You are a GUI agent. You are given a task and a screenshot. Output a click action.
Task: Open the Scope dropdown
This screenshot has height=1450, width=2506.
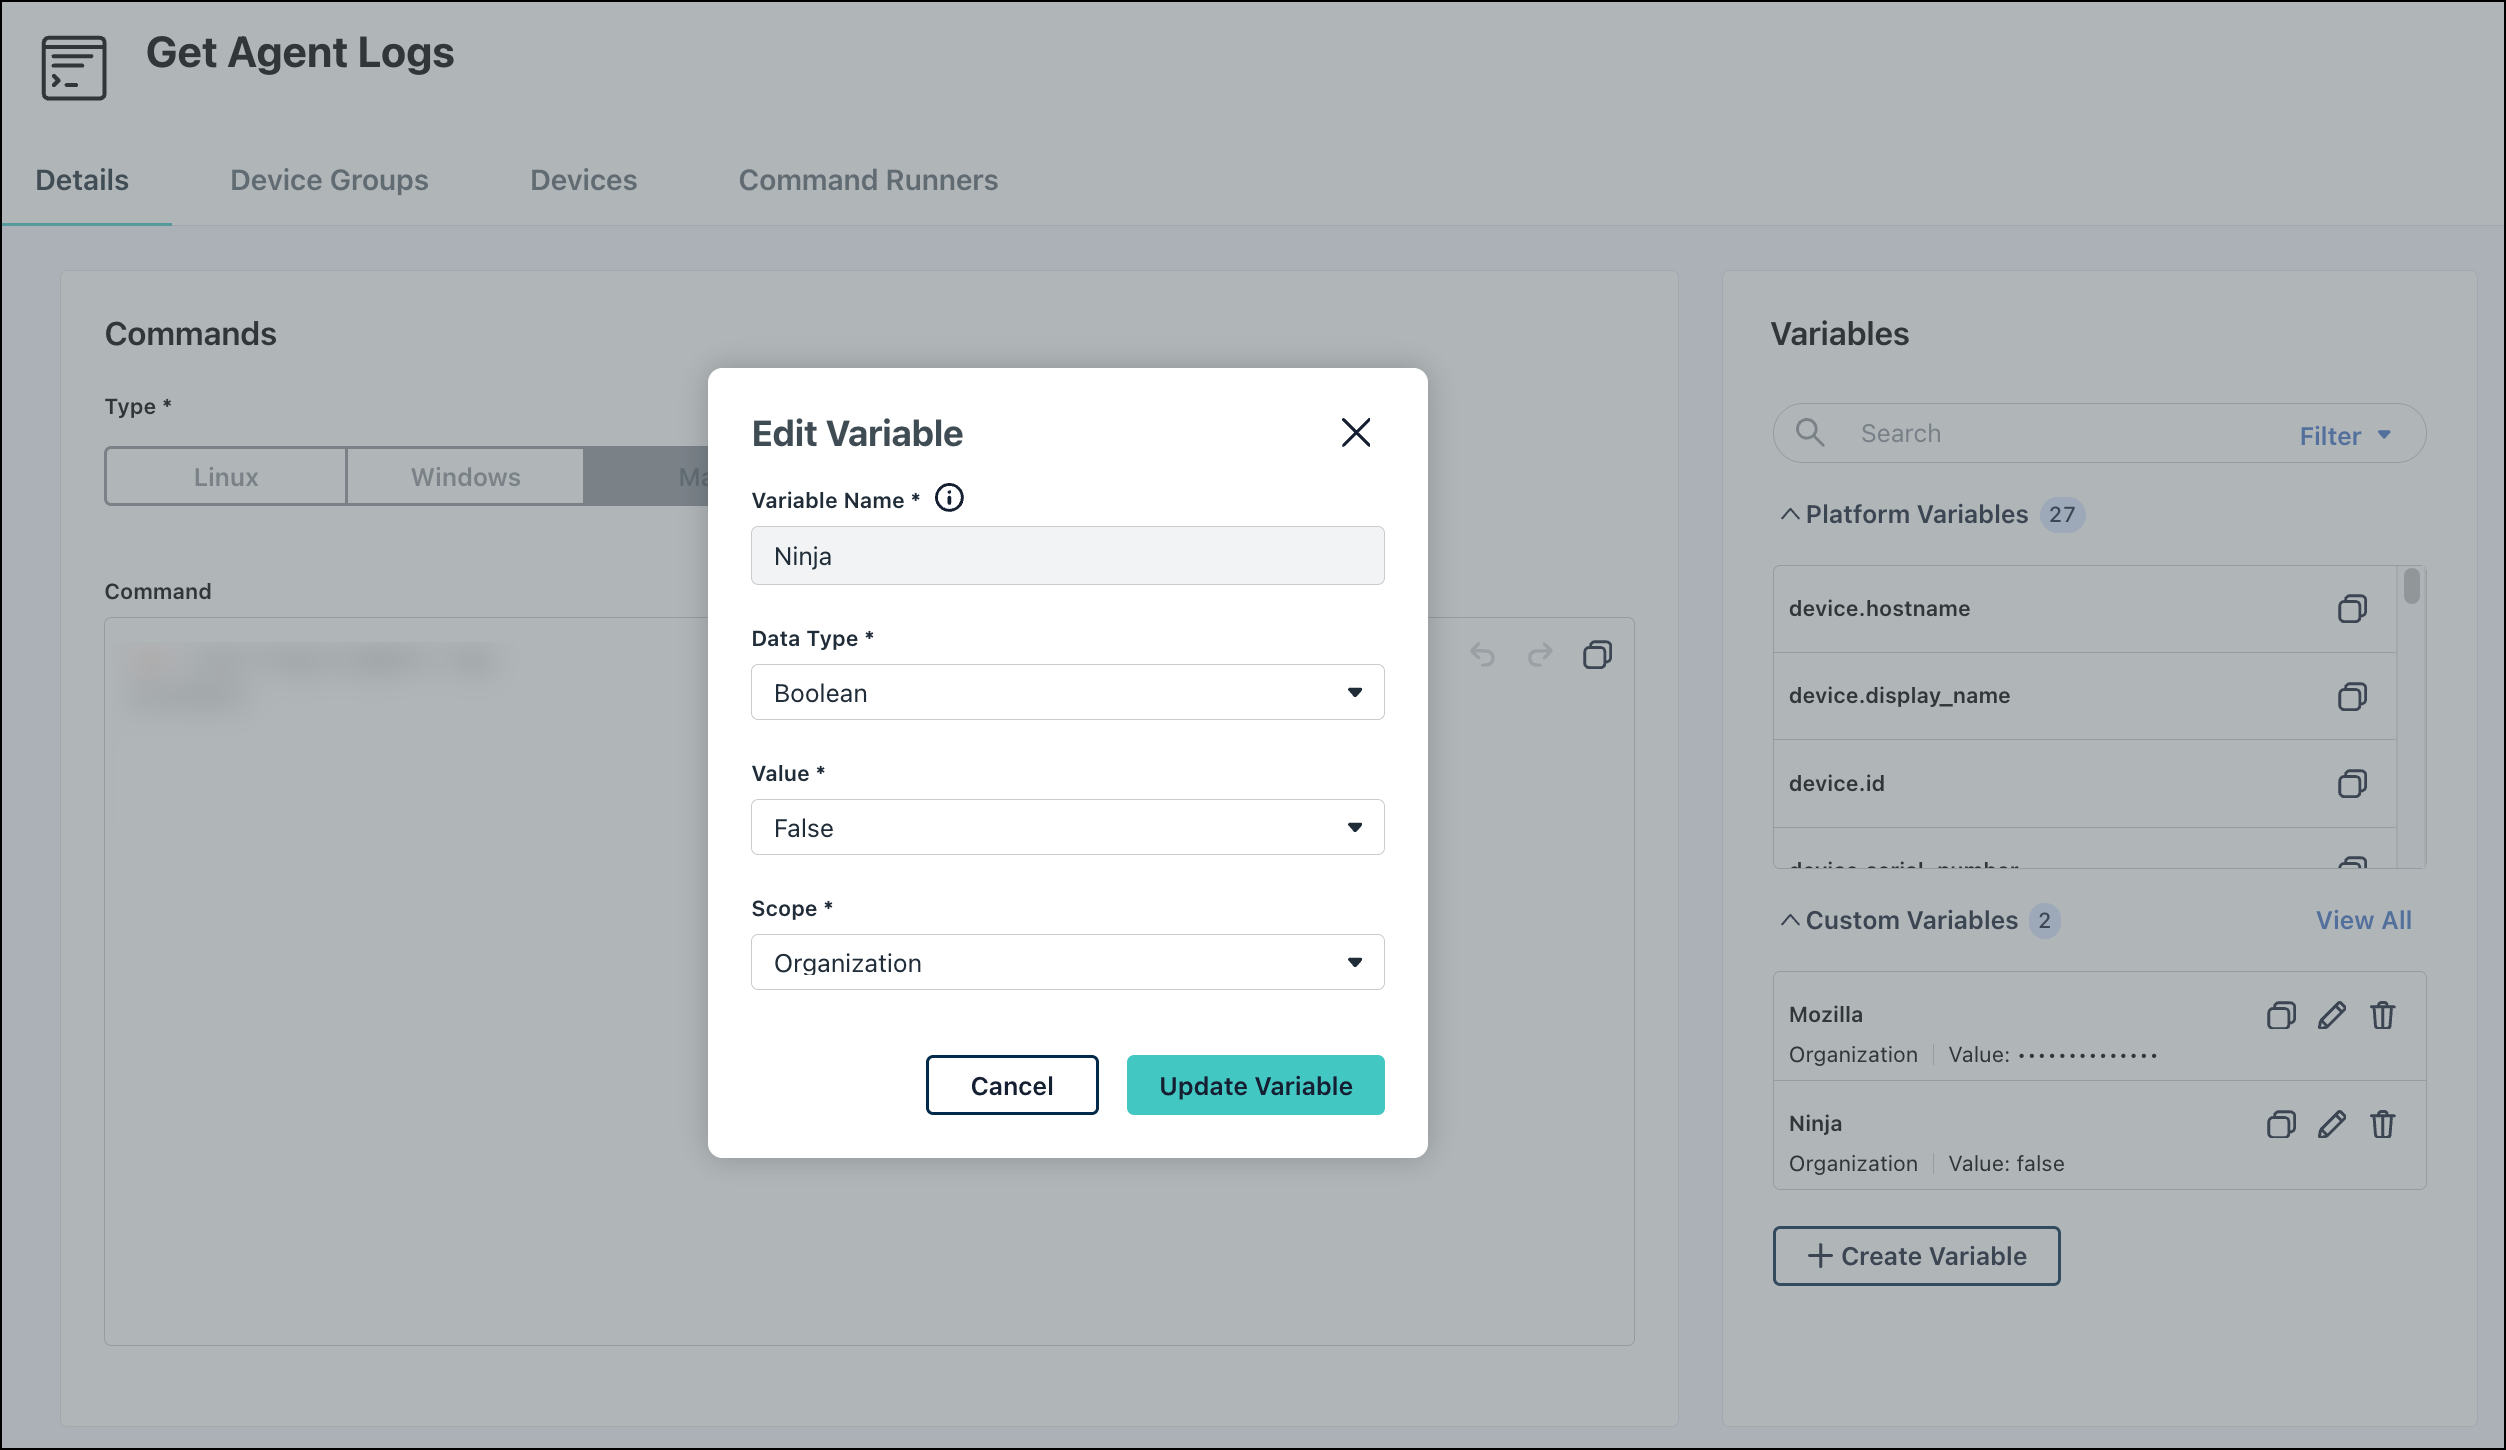(1067, 963)
